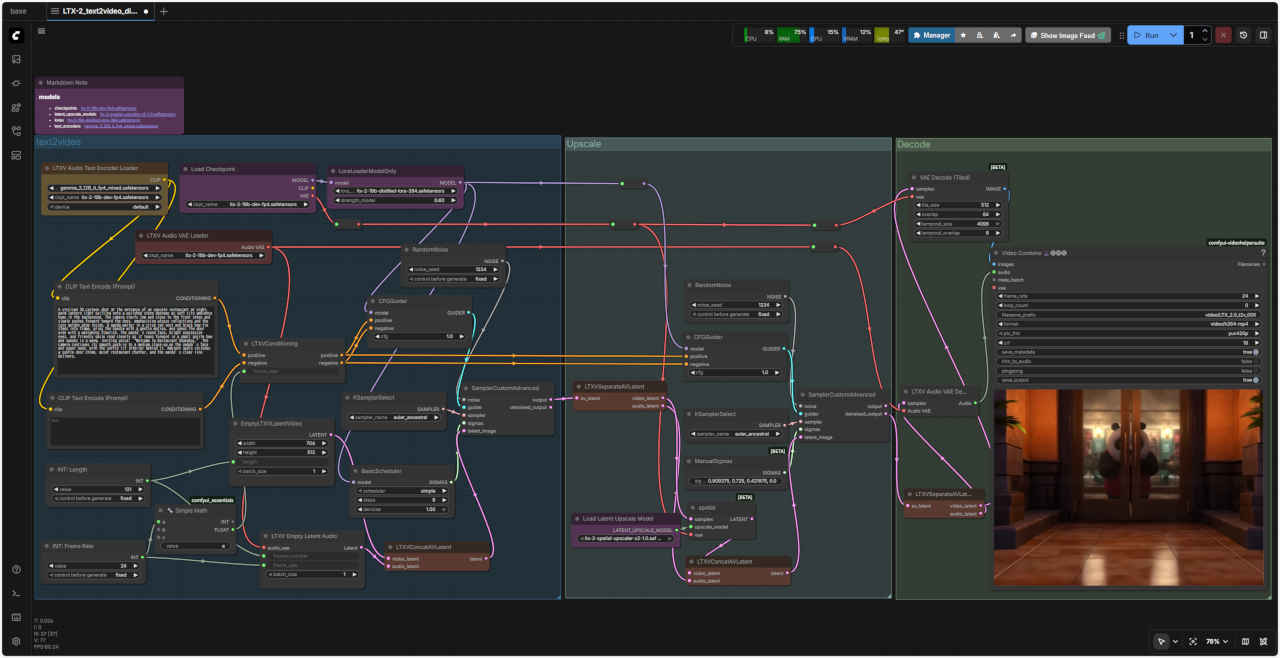
Task: Open the queue history icon in toolbar
Action: tap(1243, 35)
